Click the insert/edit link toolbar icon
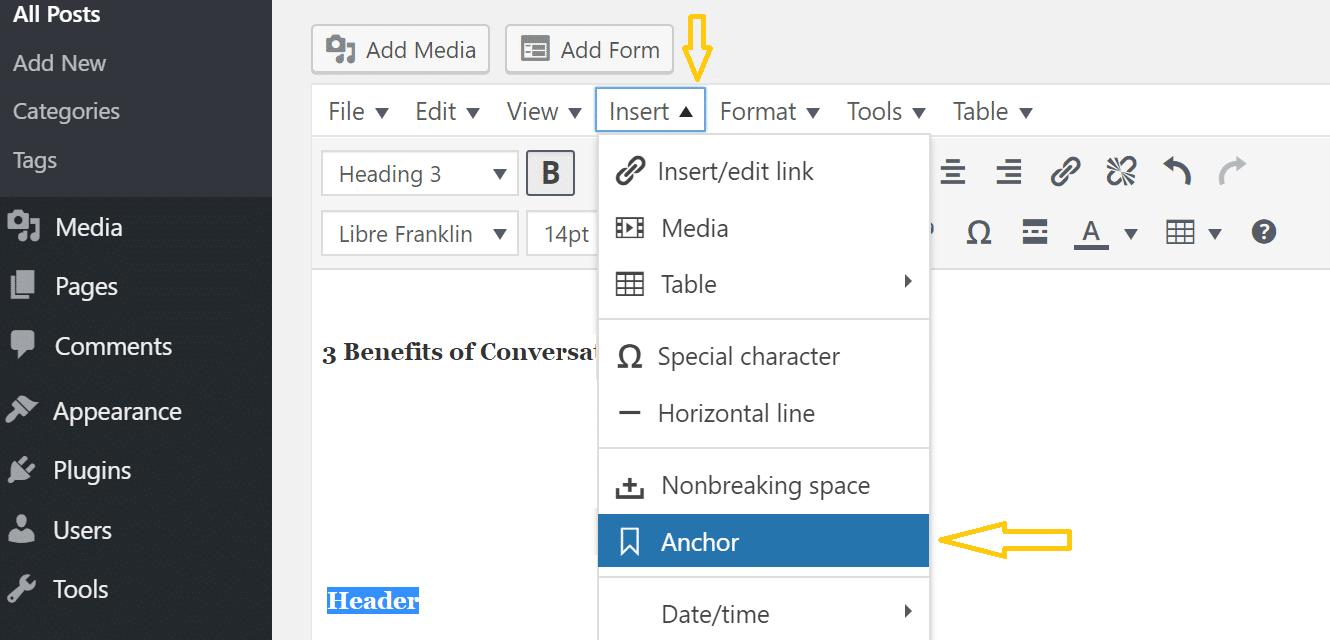 click(1065, 172)
